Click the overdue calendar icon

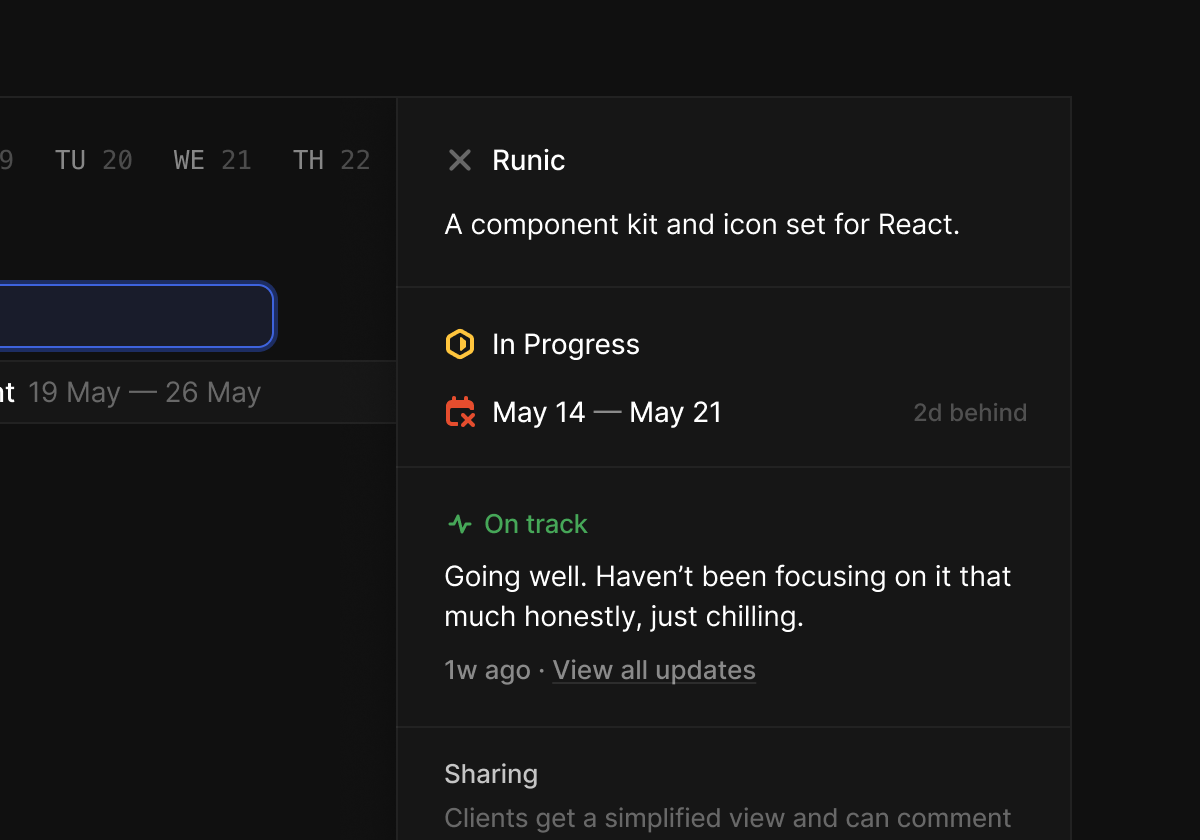pyautogui.click(x=460, y=412)
